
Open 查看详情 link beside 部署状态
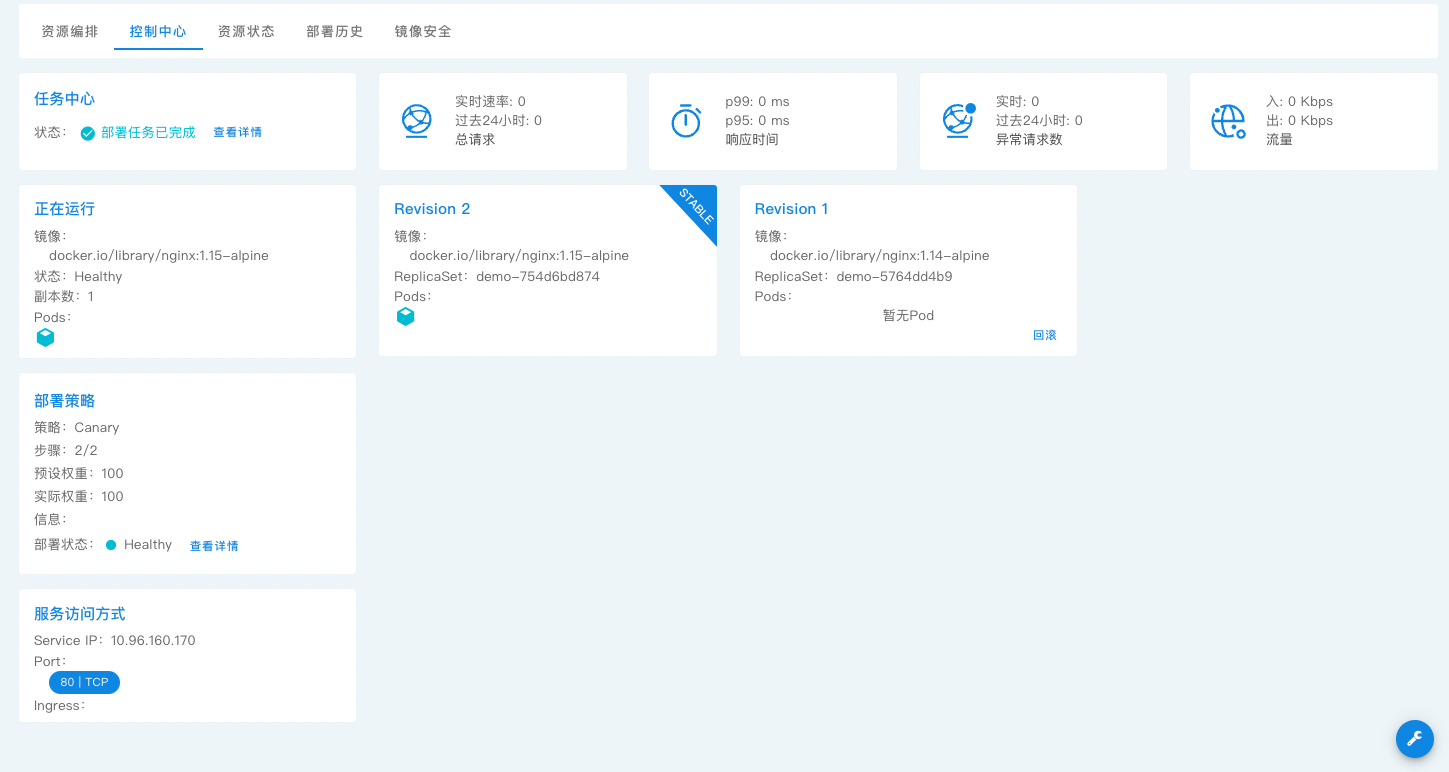click(214, 546)
